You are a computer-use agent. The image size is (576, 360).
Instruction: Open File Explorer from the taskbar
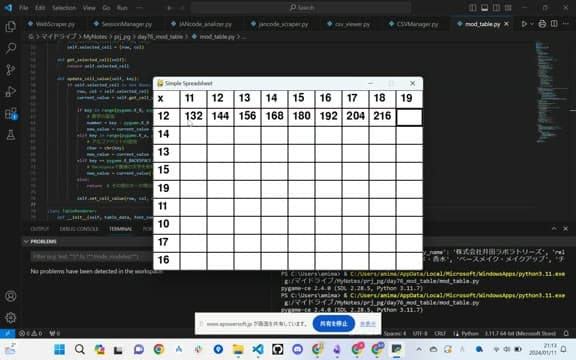238,349
